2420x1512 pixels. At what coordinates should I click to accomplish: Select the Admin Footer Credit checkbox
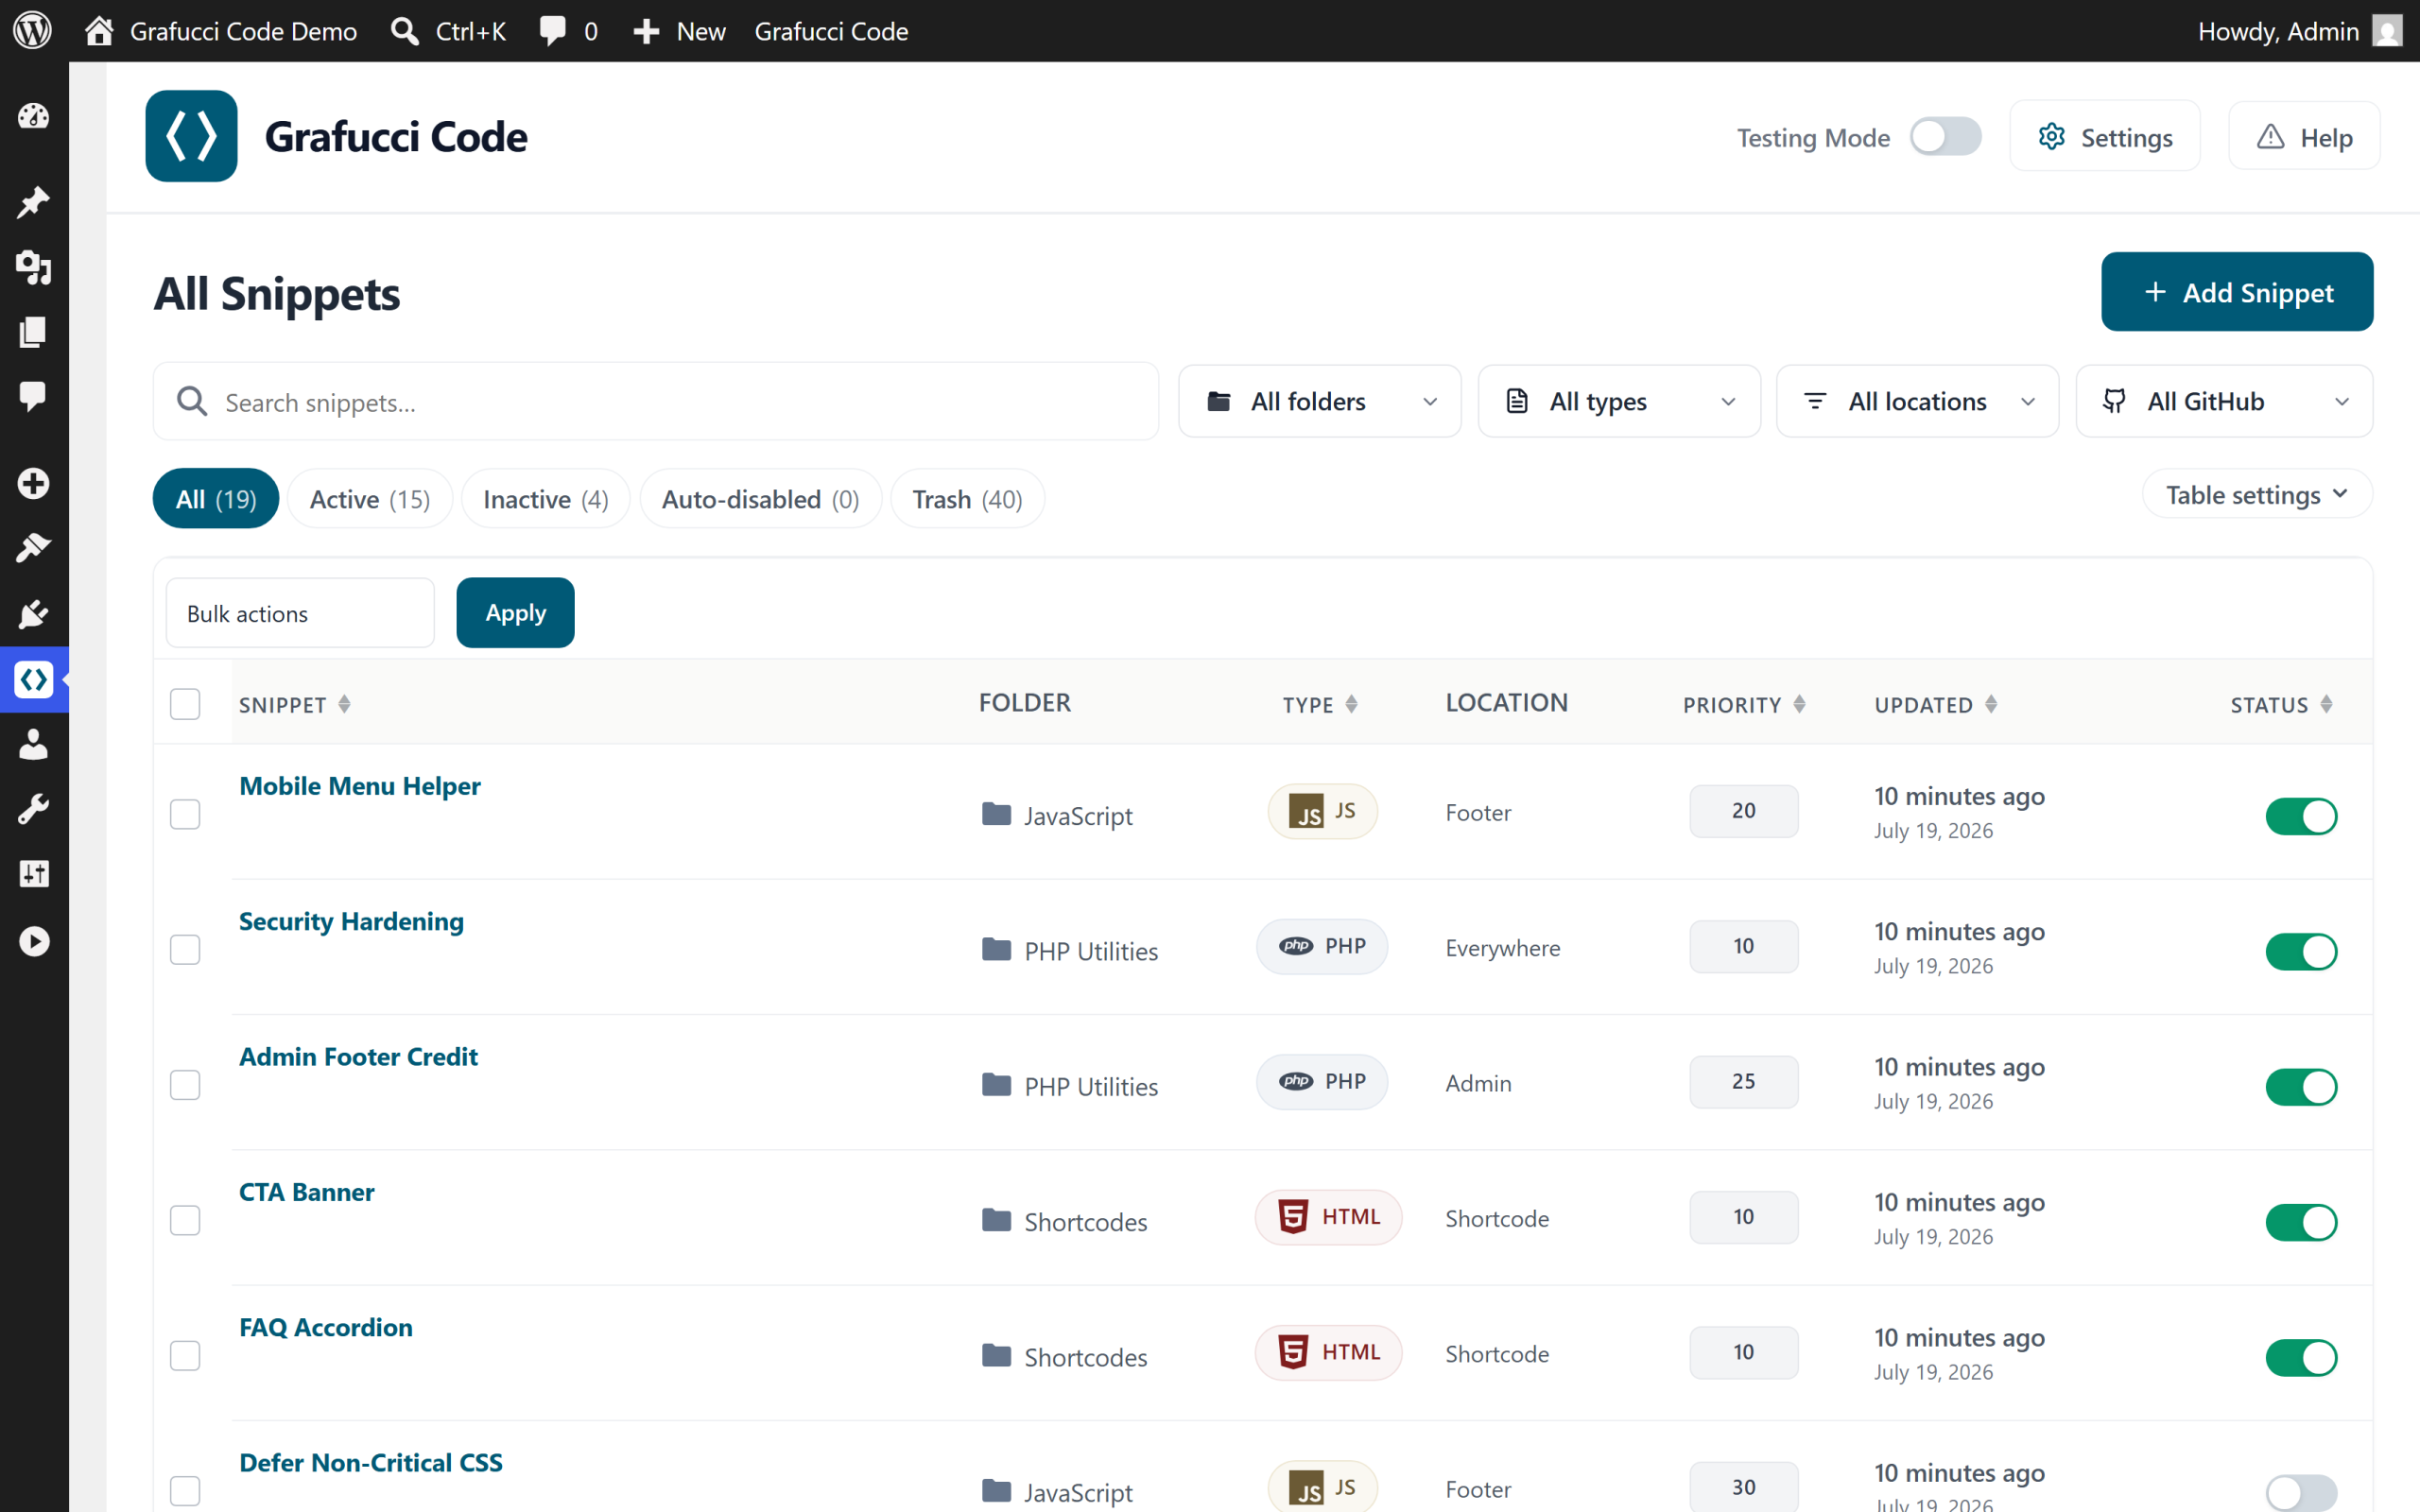tap(185, 1085)
